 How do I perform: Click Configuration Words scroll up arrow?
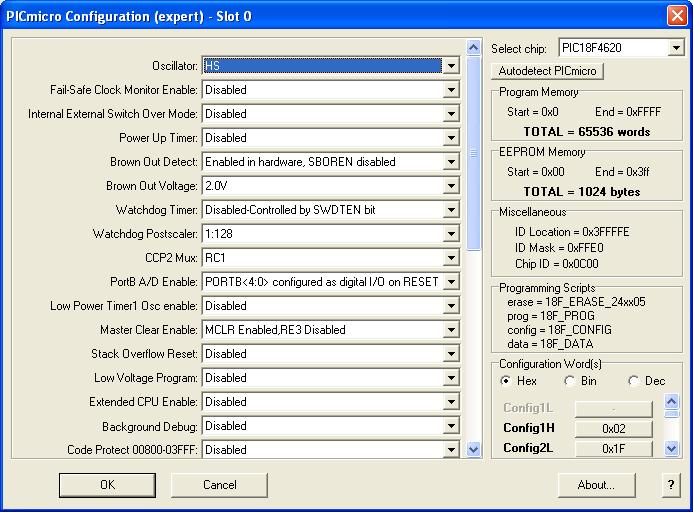click(x=671, y=401)
